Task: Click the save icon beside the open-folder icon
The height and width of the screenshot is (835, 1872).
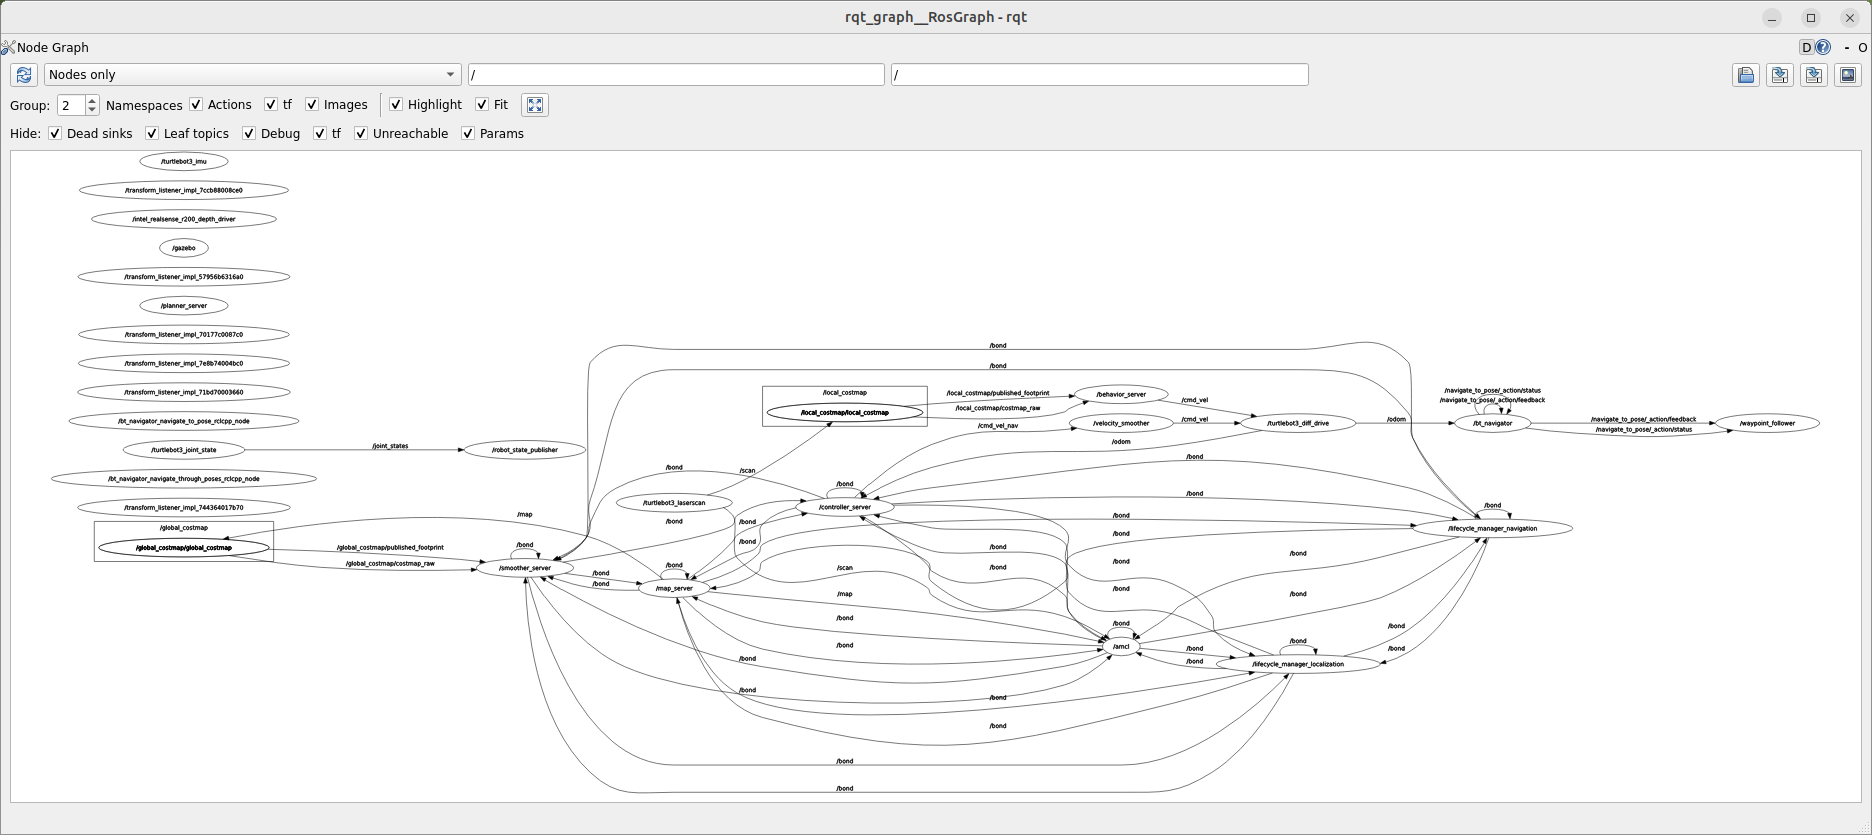Action: tap(1780, 75)
